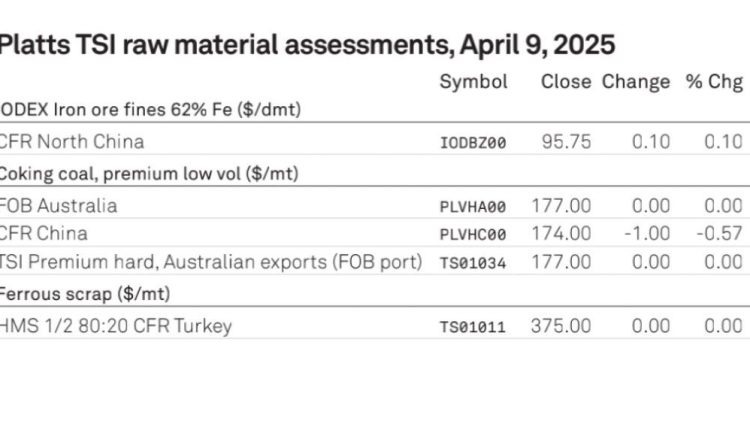The image size is (750, 430).
Task: Click the -0.57 percent change value
Action: 719,234
